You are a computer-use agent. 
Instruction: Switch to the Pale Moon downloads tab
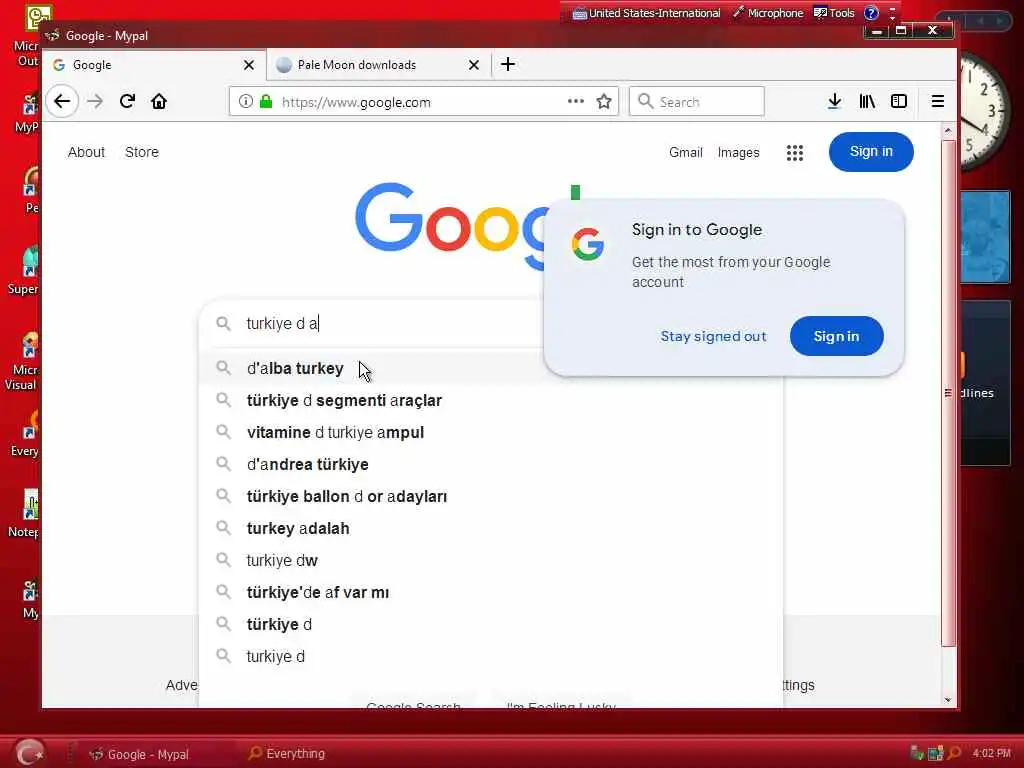(x=378, y=65)
